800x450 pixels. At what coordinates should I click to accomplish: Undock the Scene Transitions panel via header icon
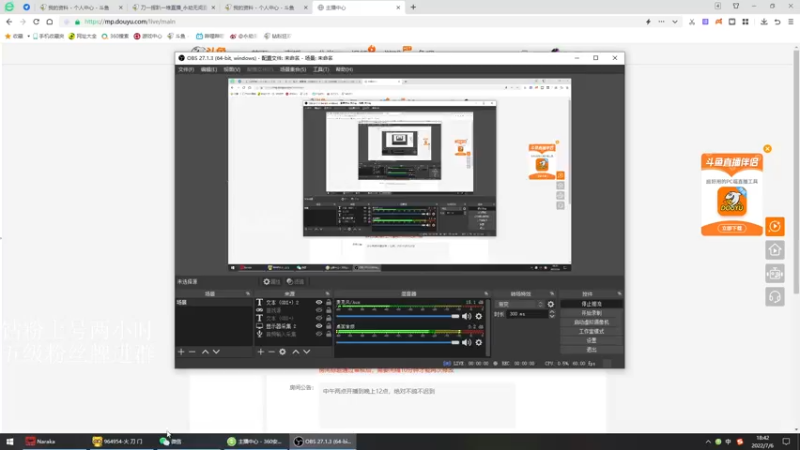pos(552,294)
